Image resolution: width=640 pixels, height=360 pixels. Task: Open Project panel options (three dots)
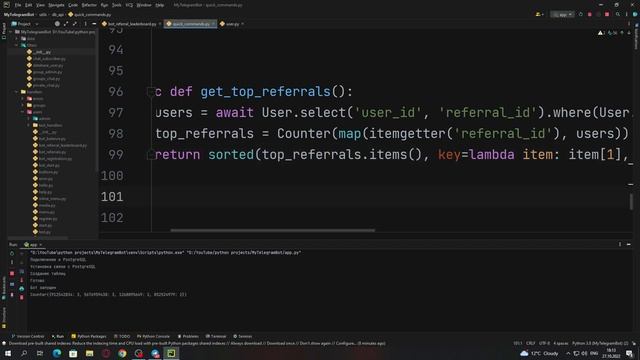click(x=85, y=24)
